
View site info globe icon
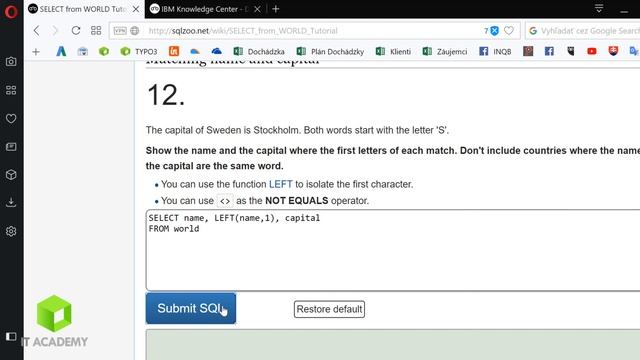(135, 31)
